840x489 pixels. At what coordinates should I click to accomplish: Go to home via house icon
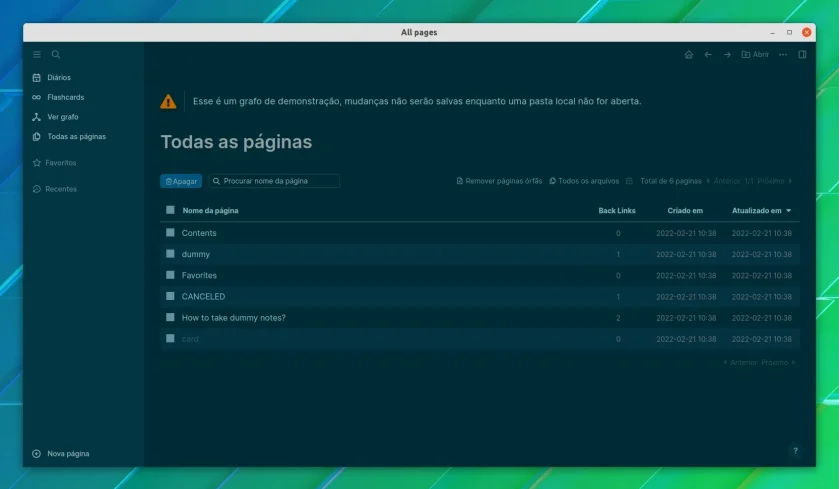point(689,54)
